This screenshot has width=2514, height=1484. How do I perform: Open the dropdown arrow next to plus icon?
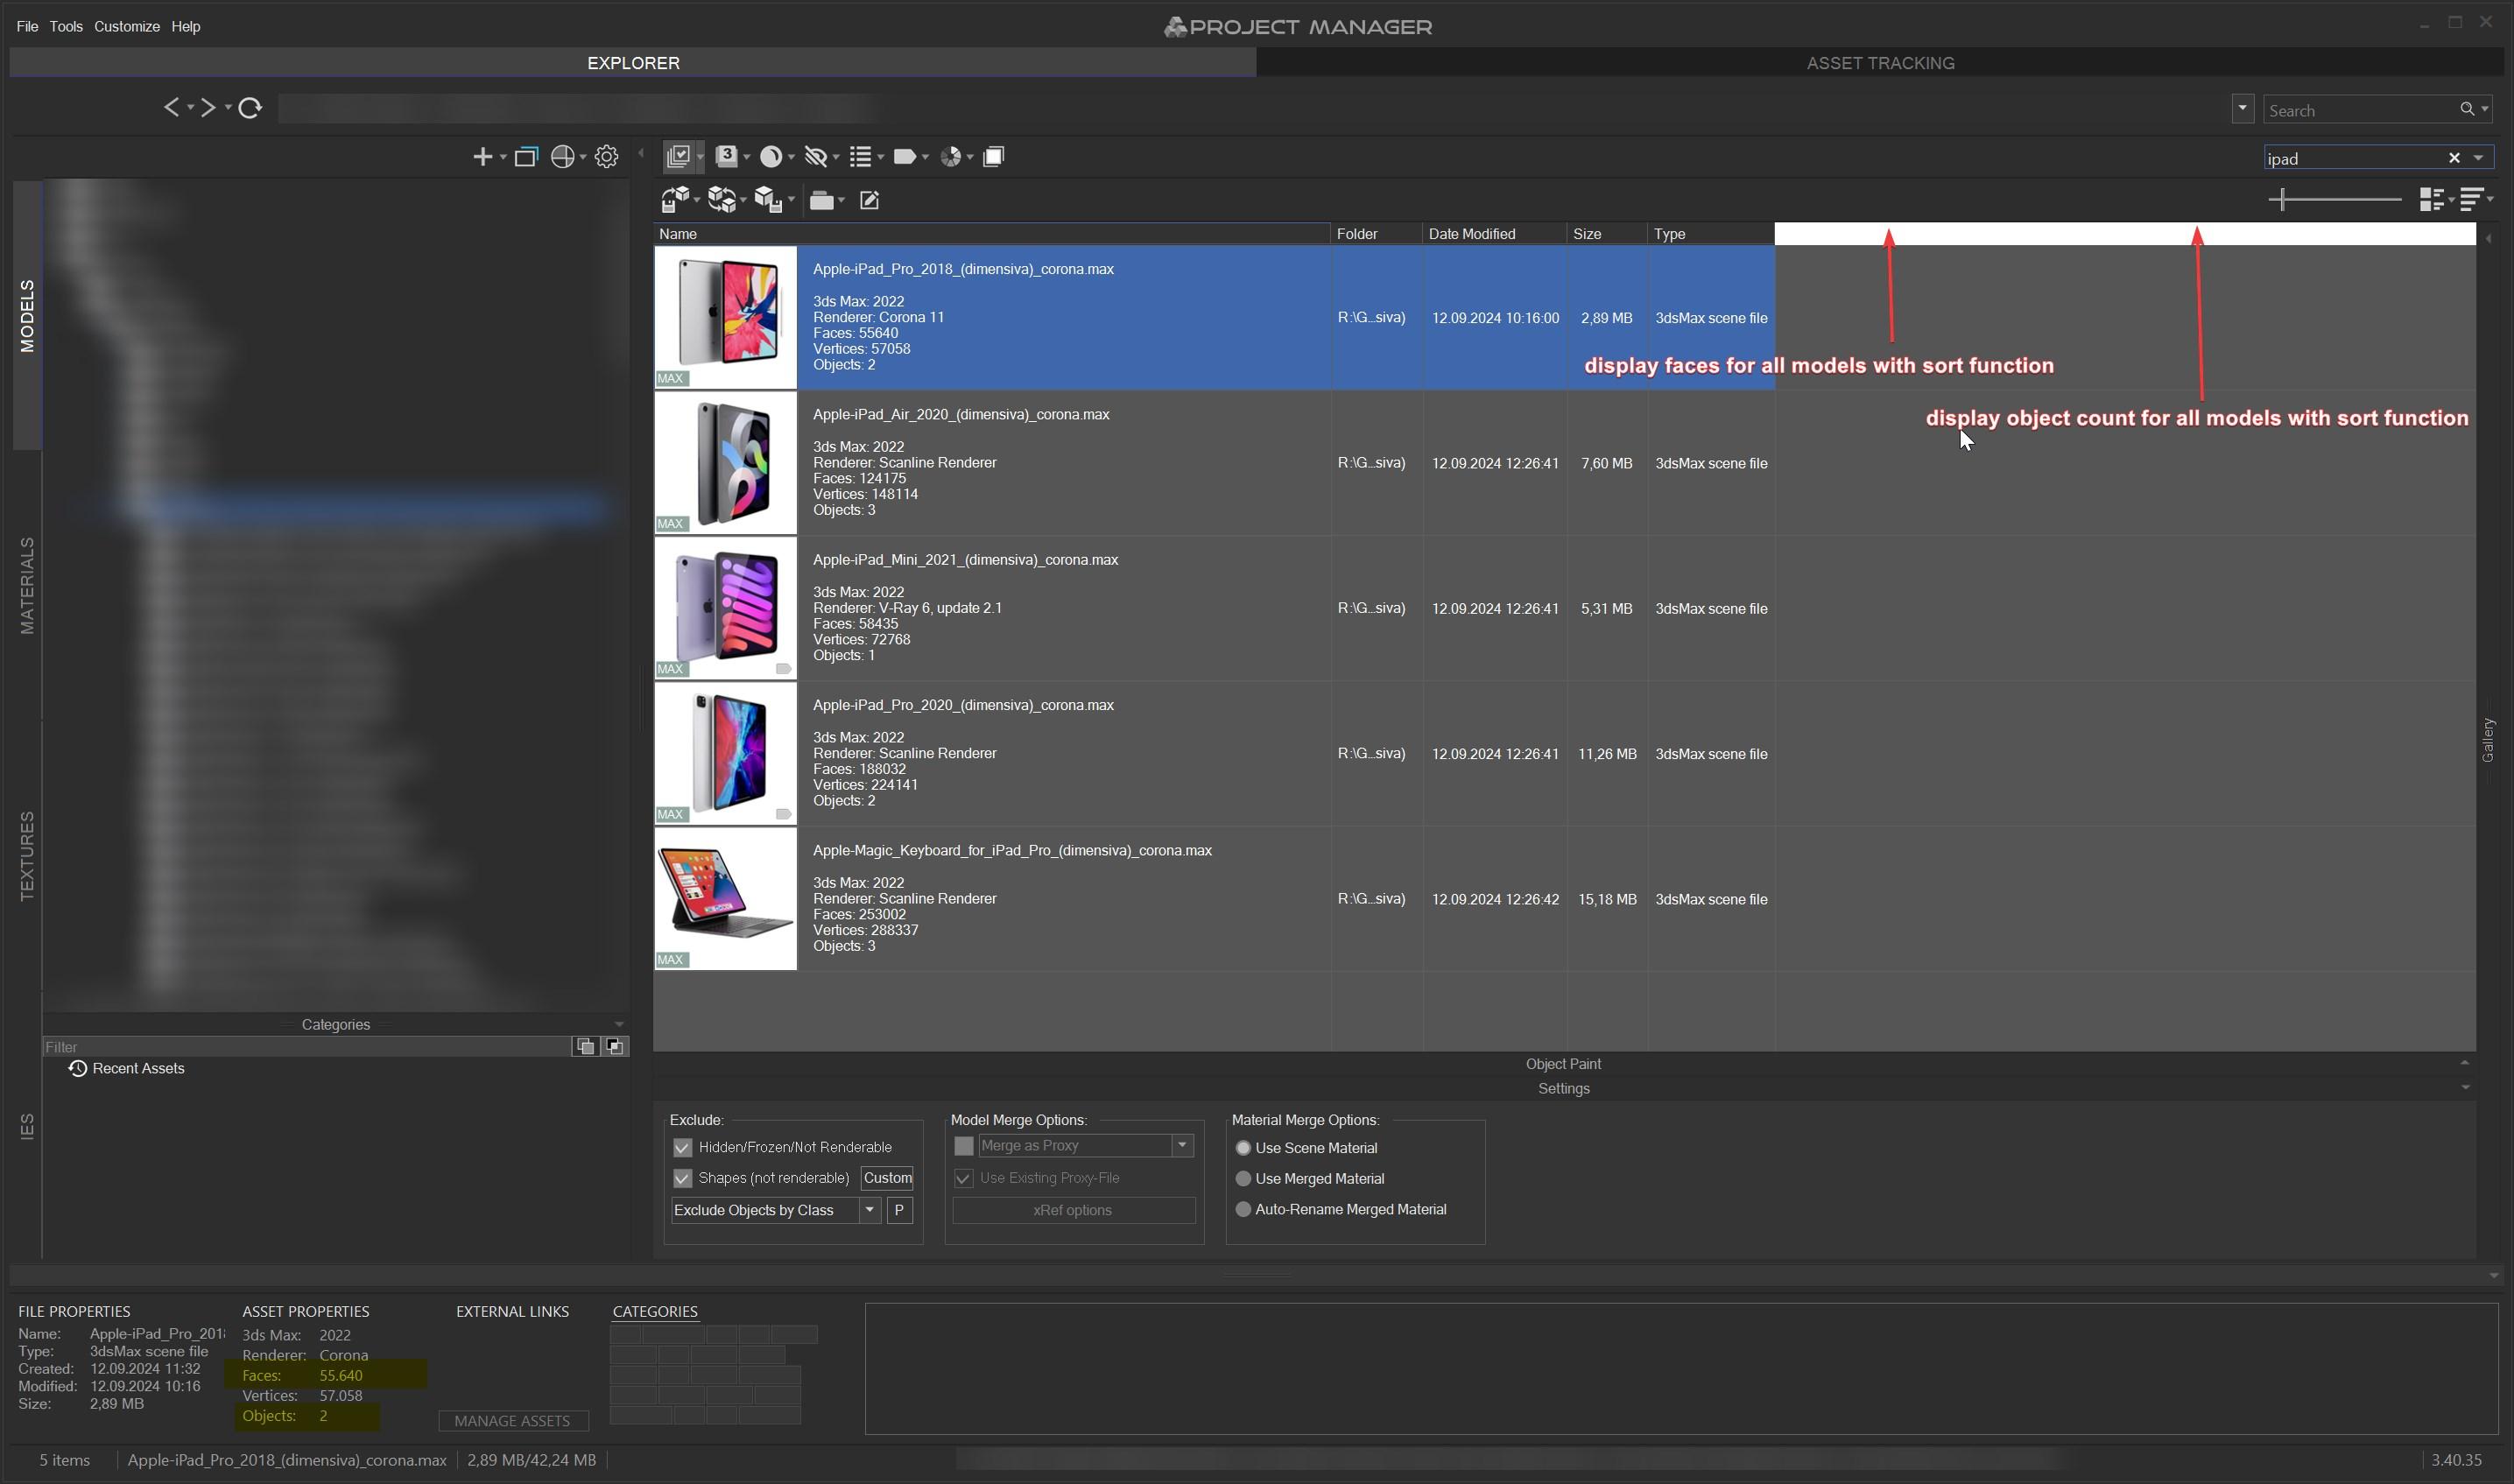coord(502,158)
